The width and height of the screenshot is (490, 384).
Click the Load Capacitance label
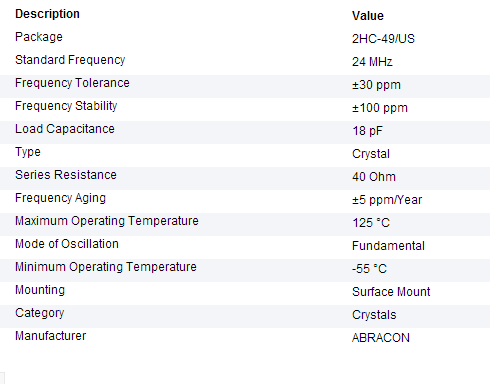point(65,129)
